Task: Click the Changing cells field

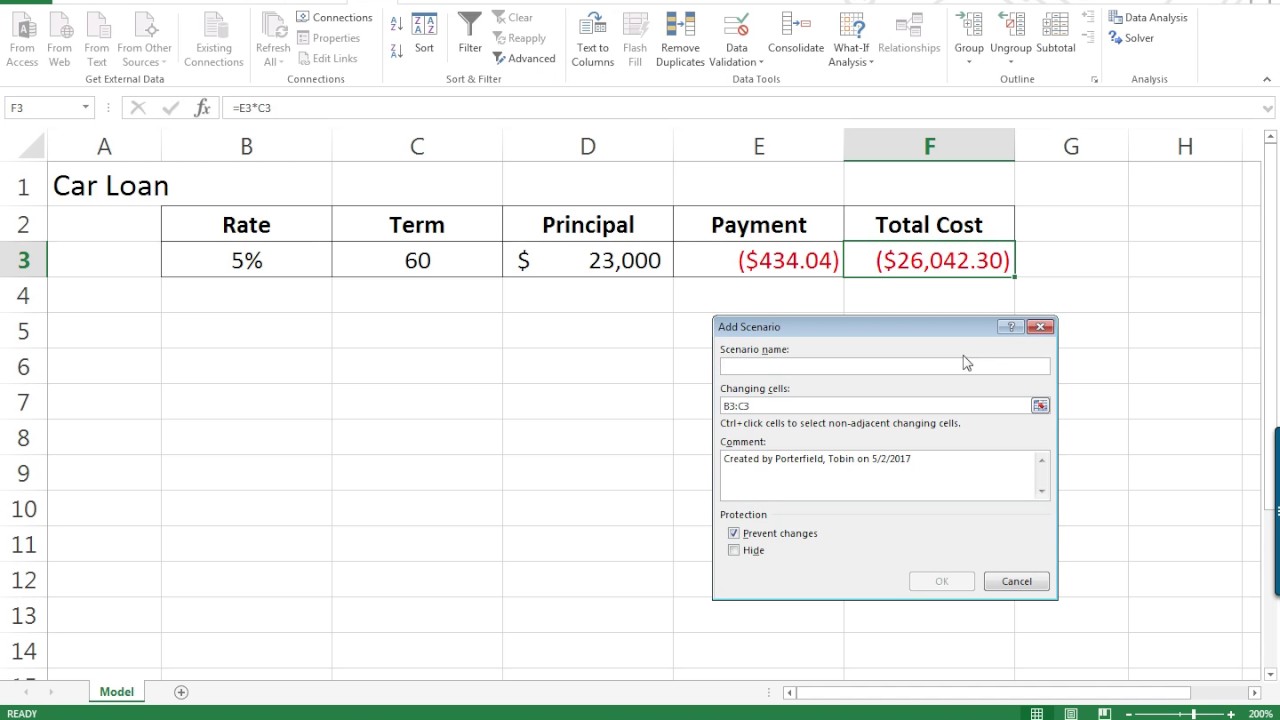Action: tap(875, 405)
